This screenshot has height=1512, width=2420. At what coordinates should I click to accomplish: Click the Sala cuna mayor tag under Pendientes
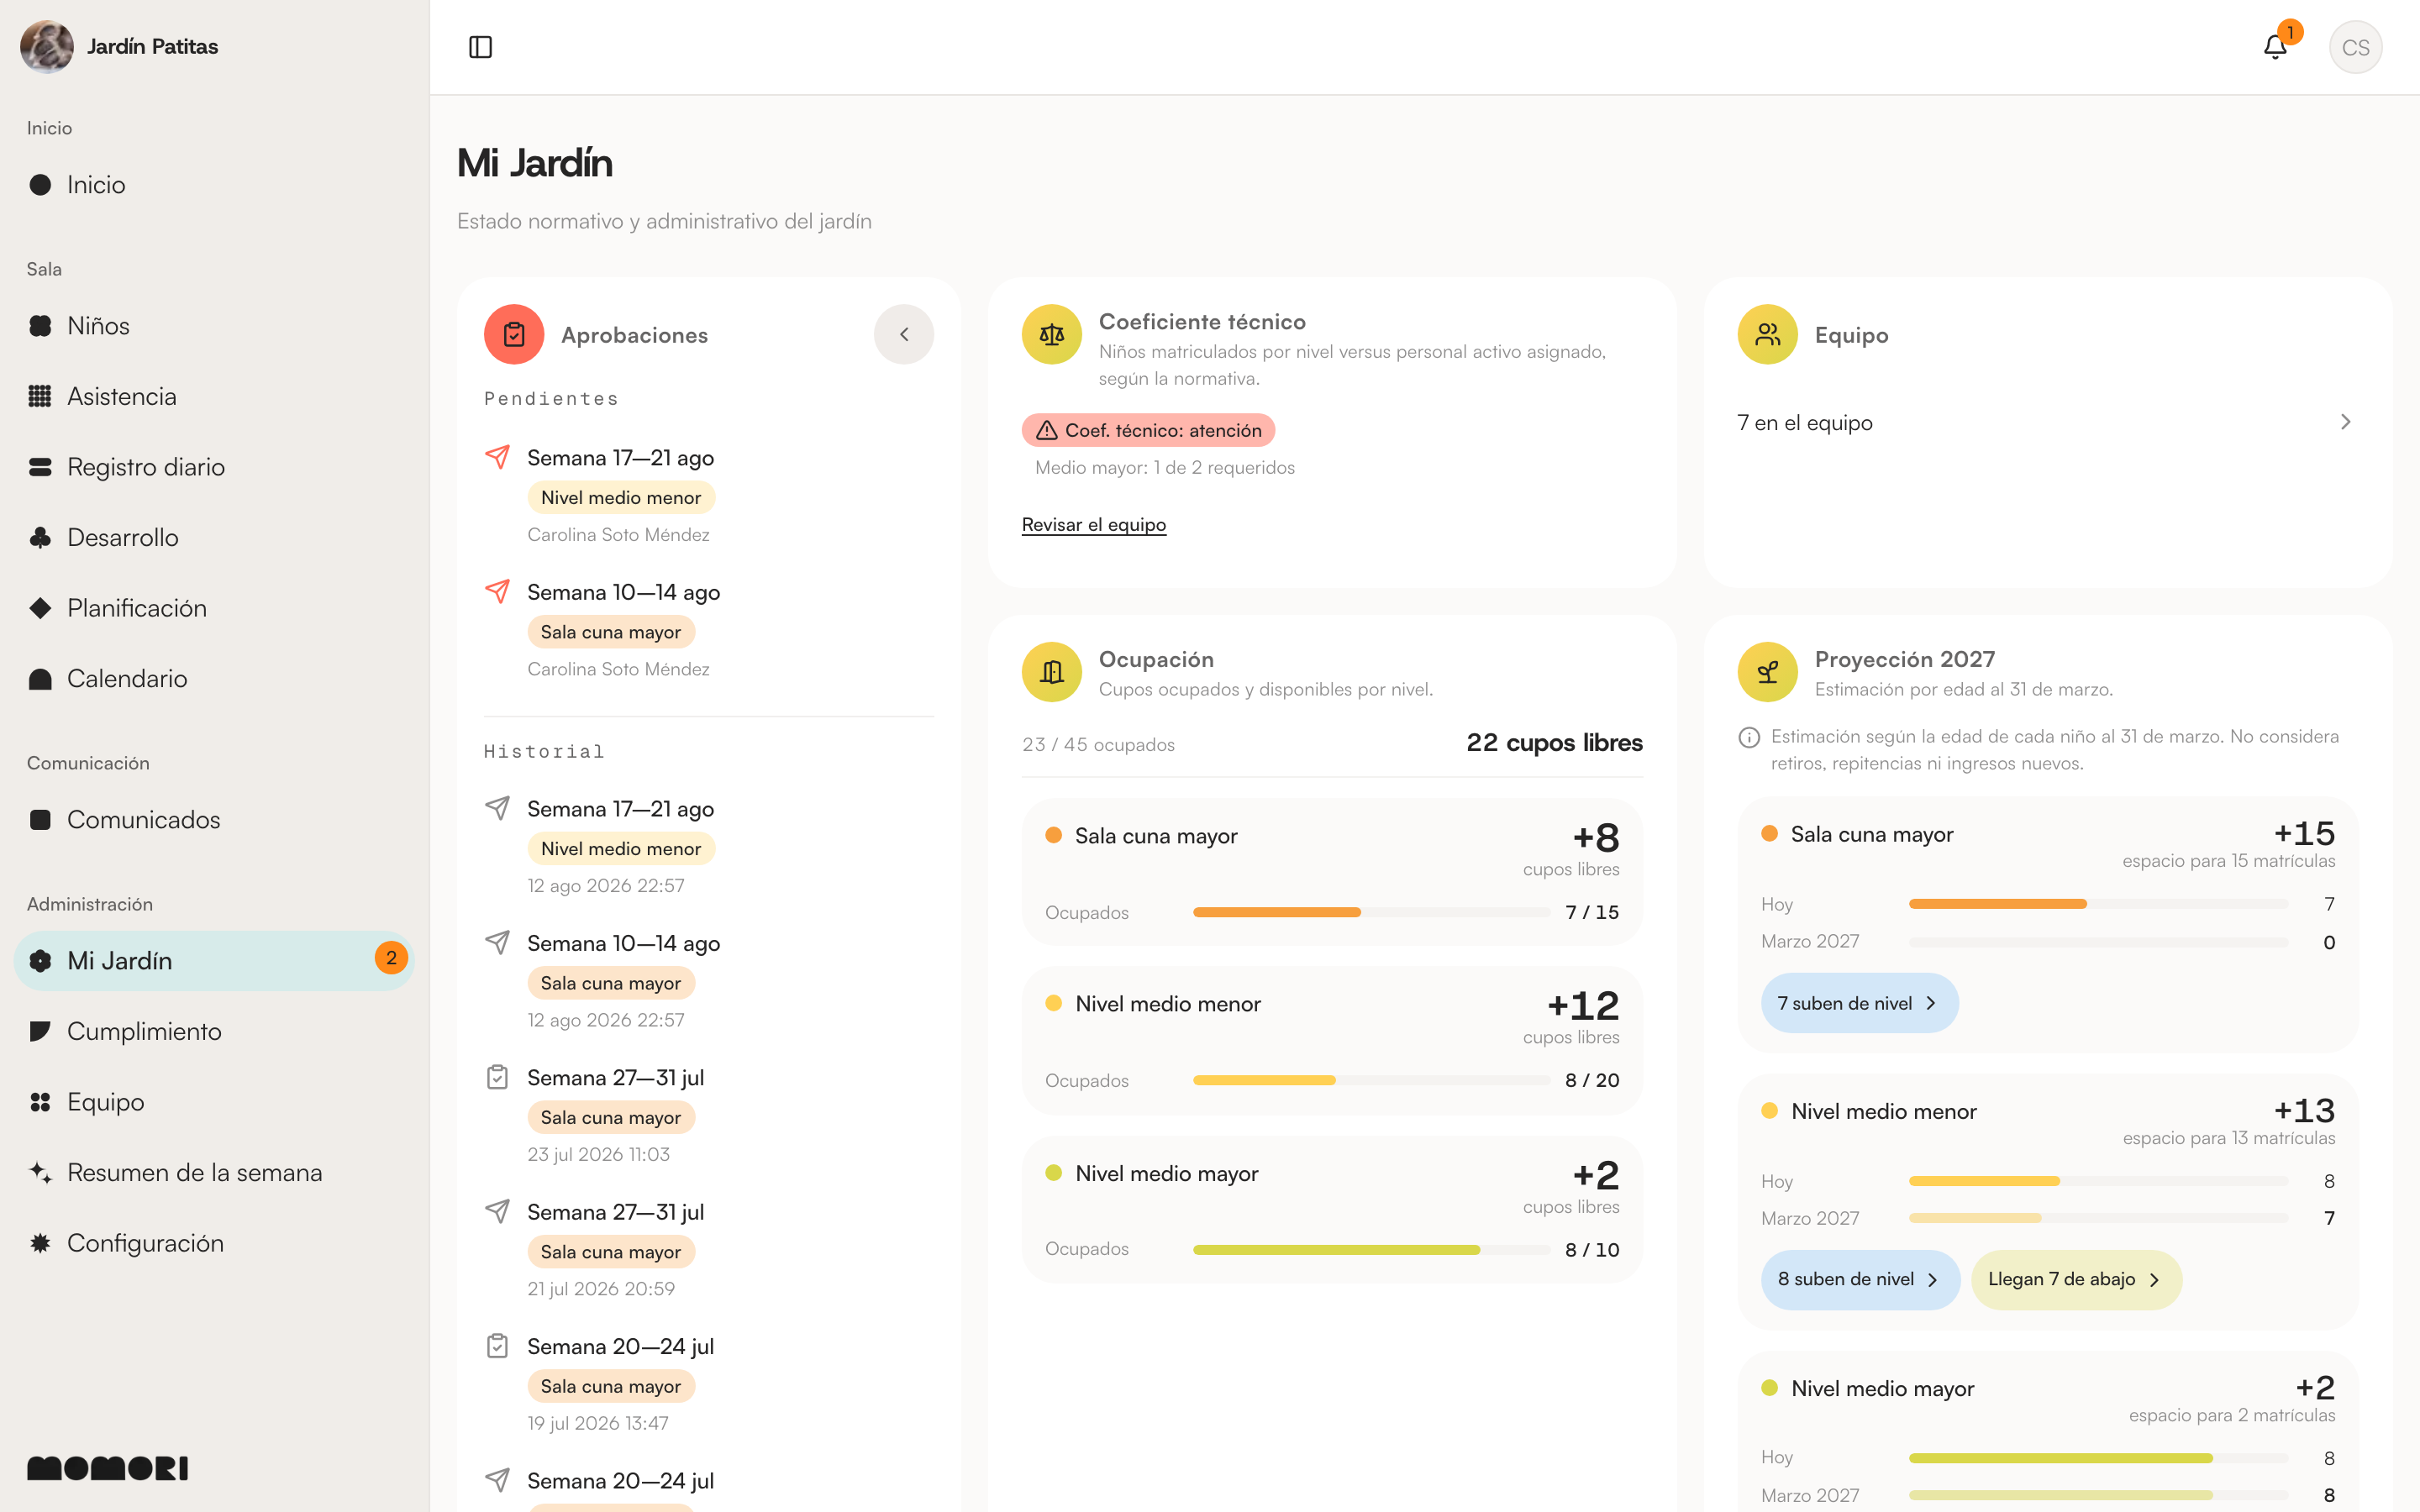tap(611, 632)
